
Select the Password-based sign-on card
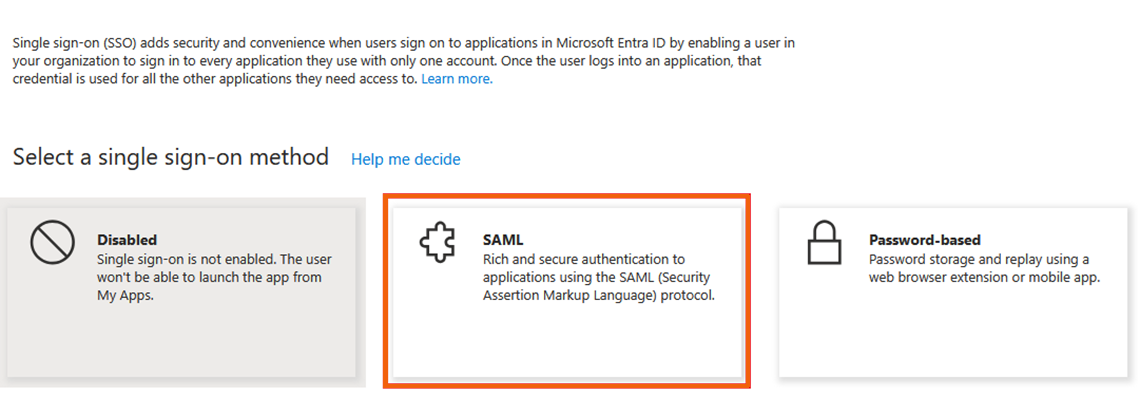[953, 292]
